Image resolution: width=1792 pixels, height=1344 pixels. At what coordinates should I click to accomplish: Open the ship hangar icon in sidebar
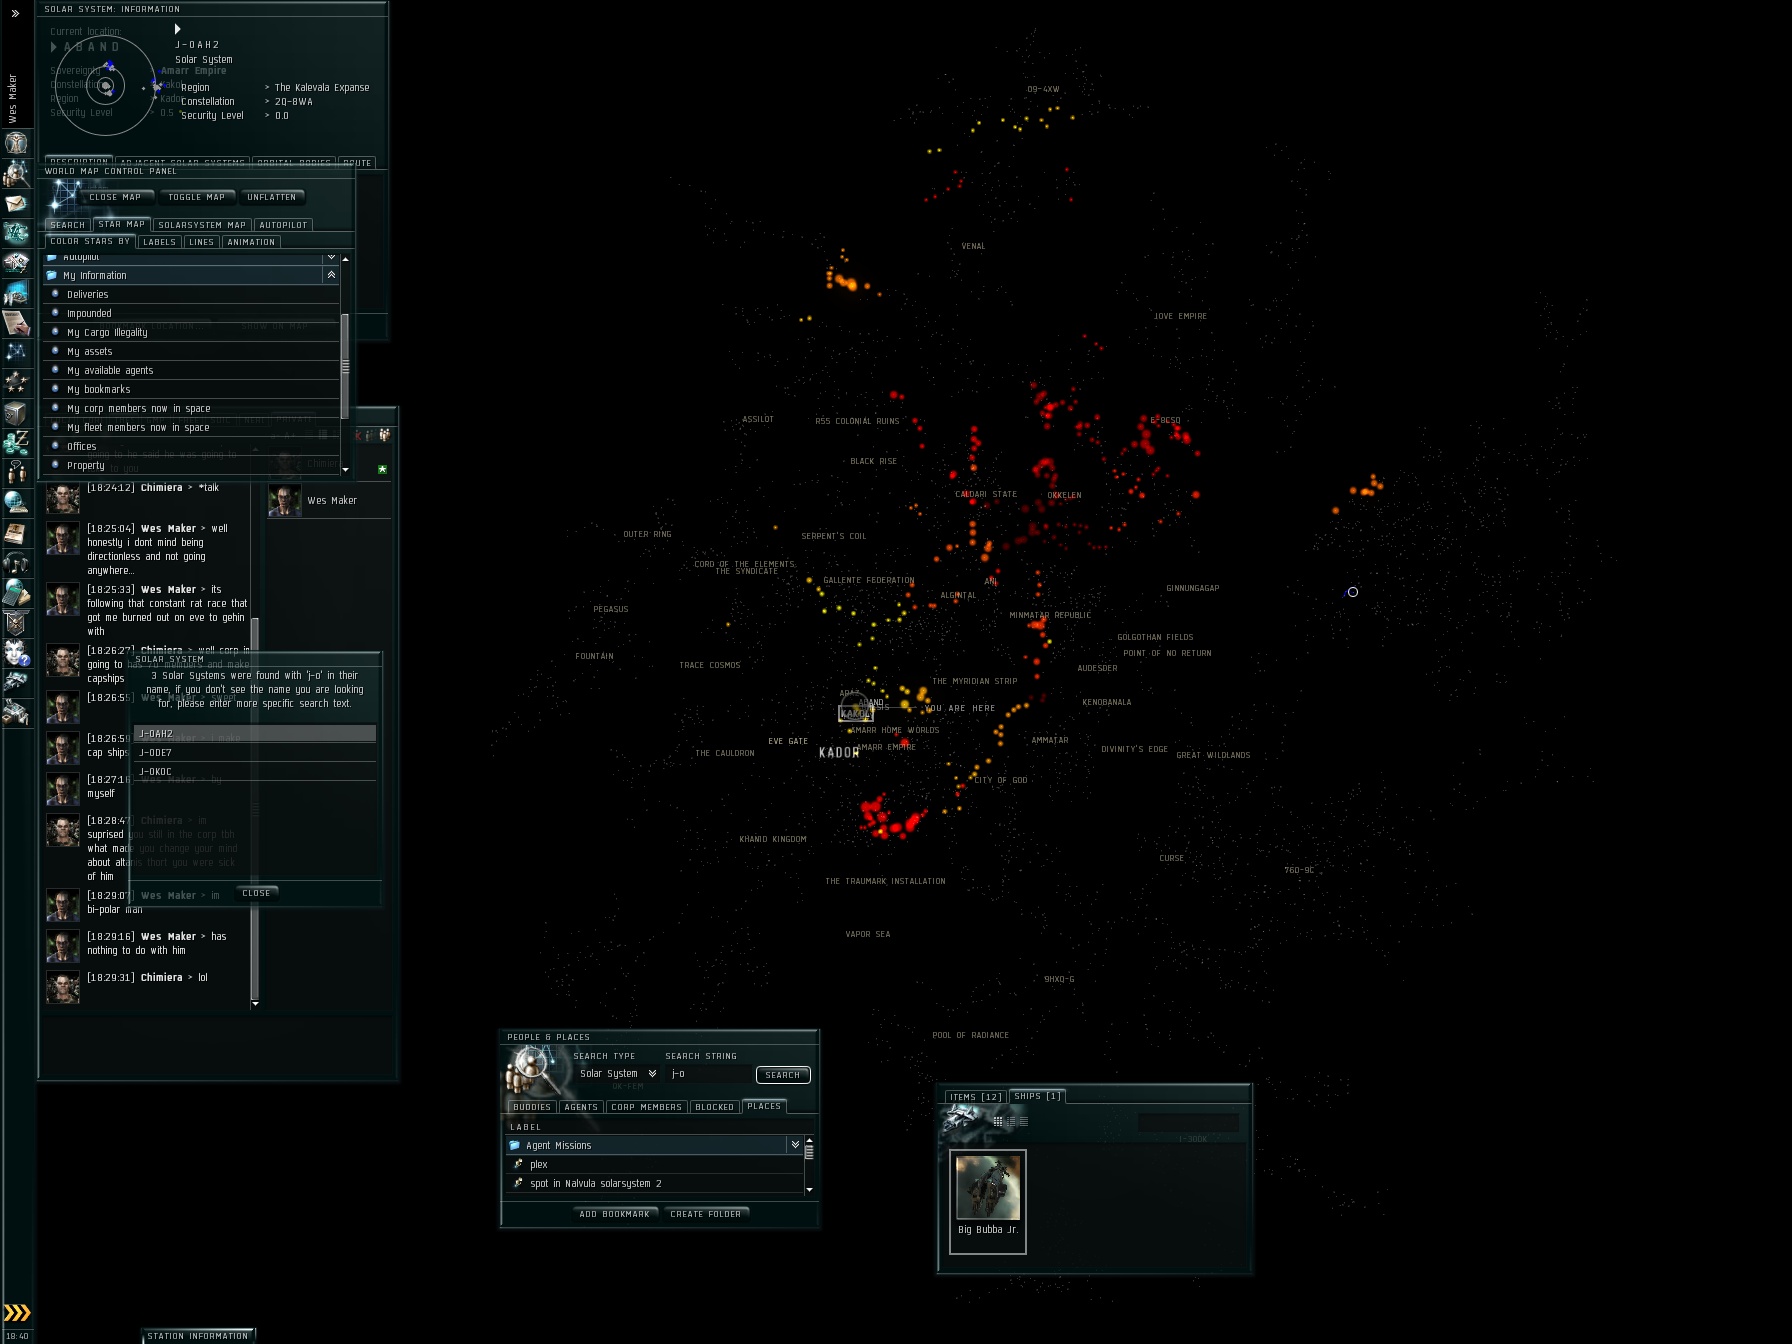pos(16,682)
